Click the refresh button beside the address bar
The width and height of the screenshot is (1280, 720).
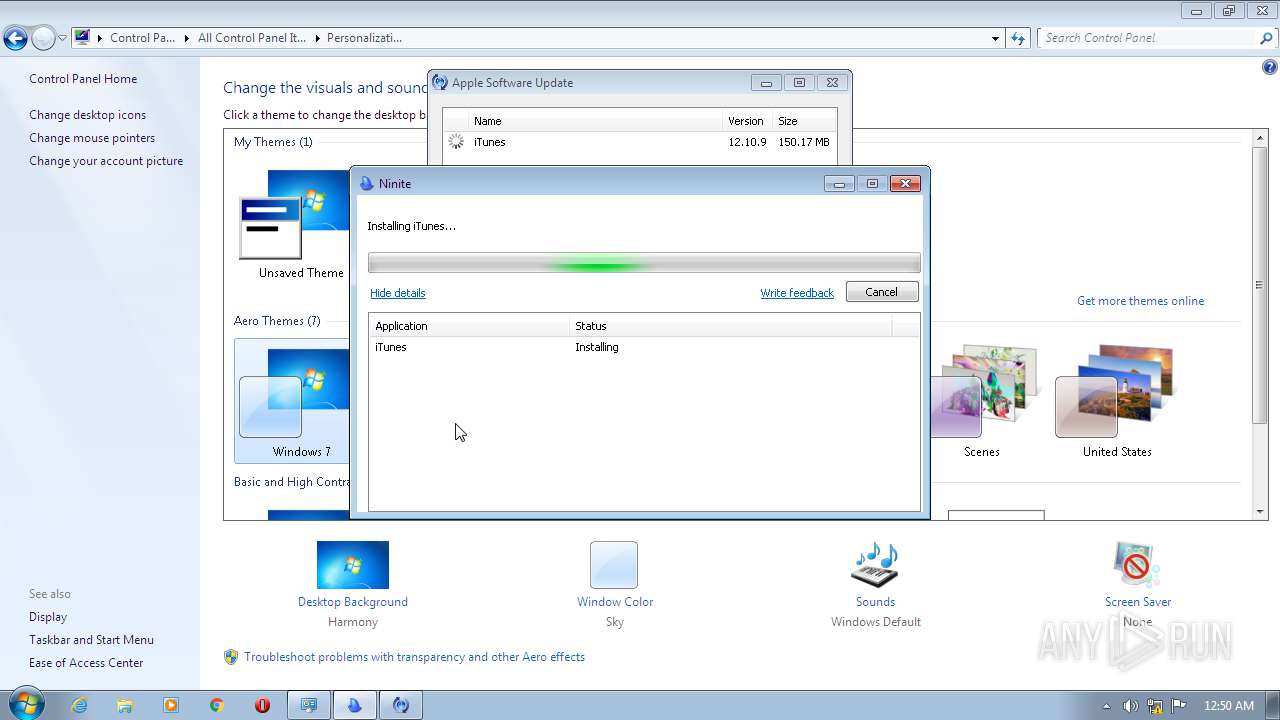tap(1018, 38)
